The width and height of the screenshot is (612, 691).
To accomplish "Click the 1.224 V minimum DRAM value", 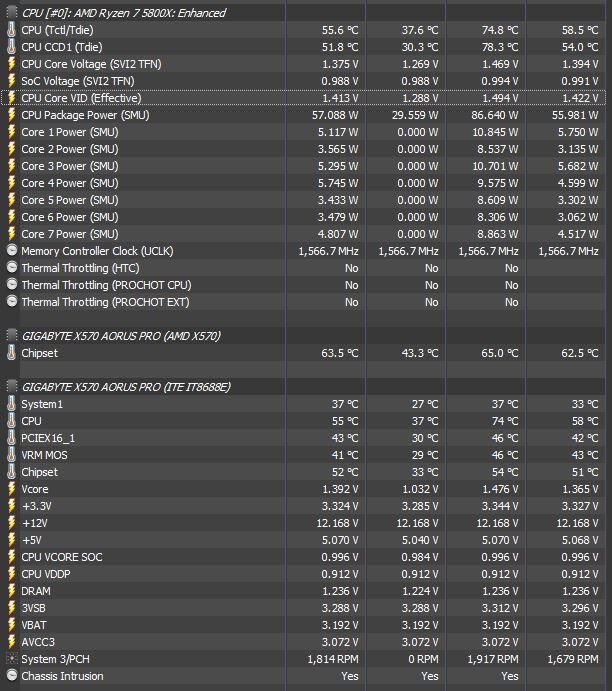I will pyautogui.click(x=420, y=591).
